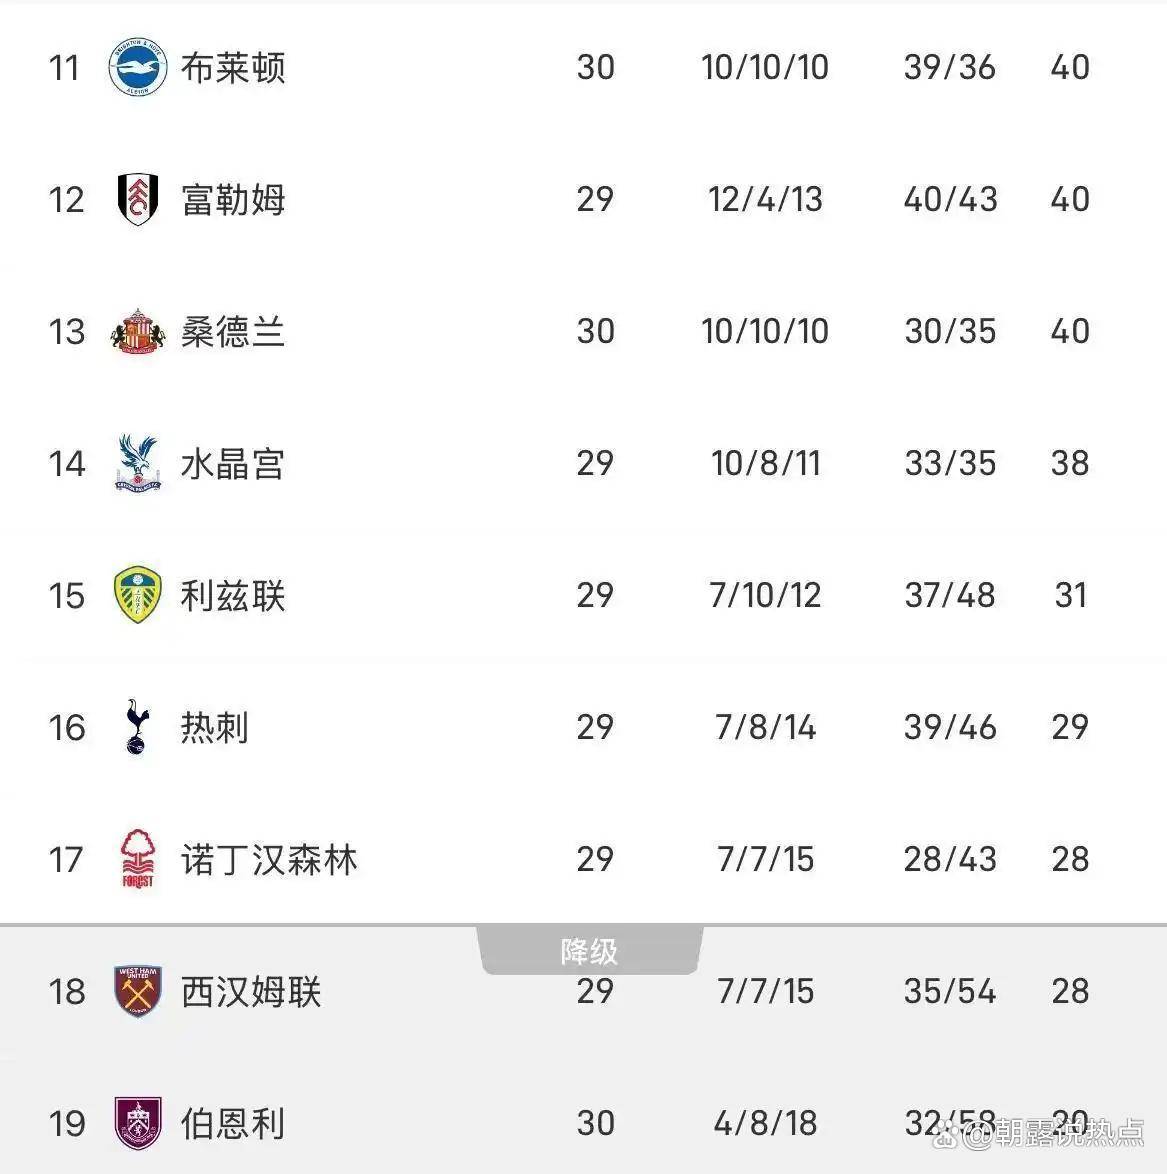Click the Fulham club crest icon
Viewport: 1167px width, 1174px height.
[x=137, y=199]
